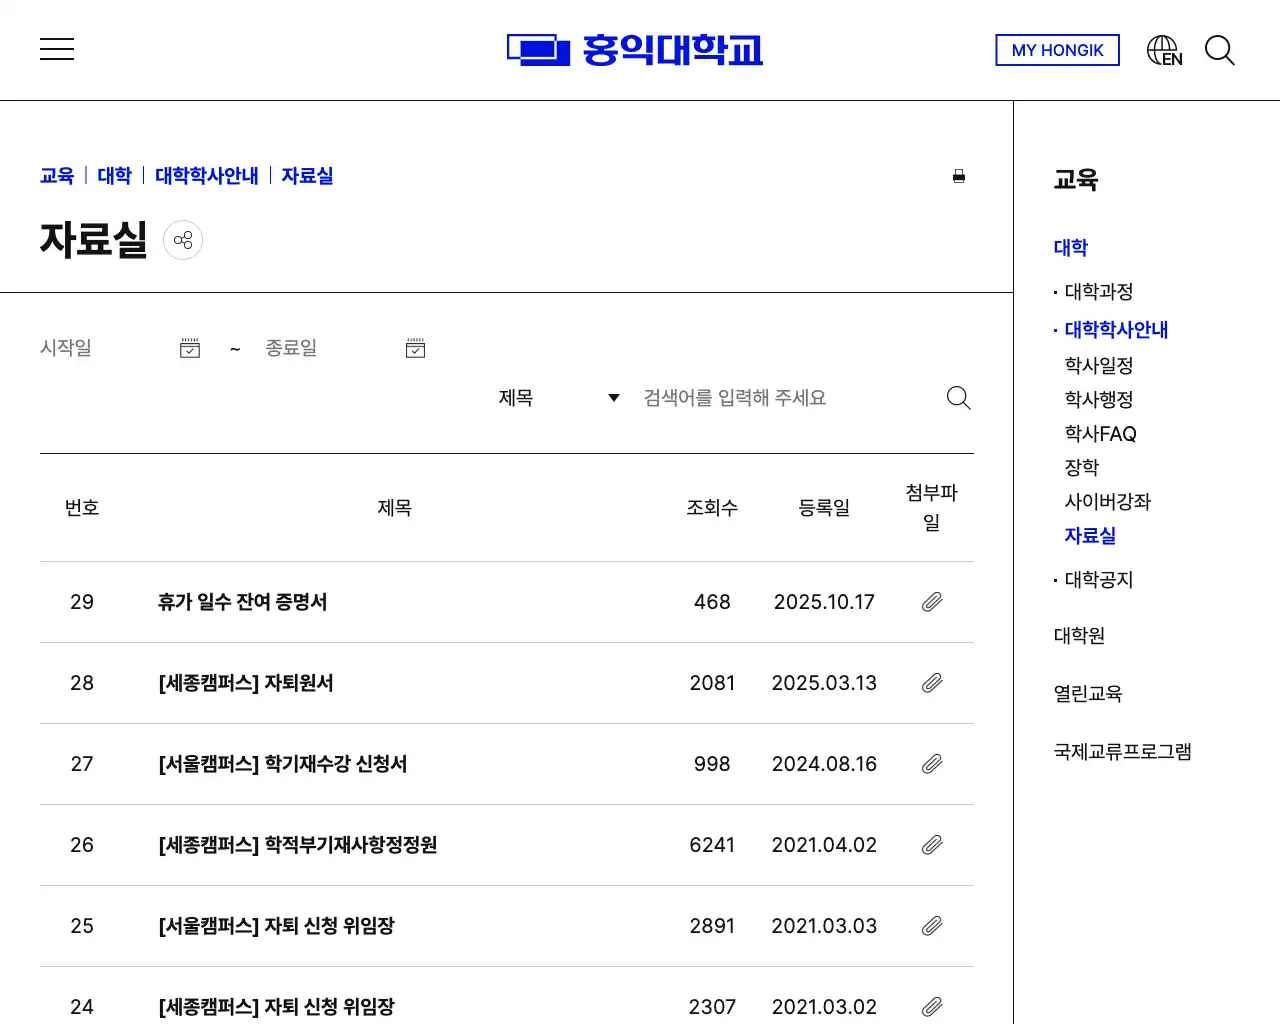The image size is (1280, 1024).
Task: Select 학사일정 in the sidebar
Action: 1098,365
